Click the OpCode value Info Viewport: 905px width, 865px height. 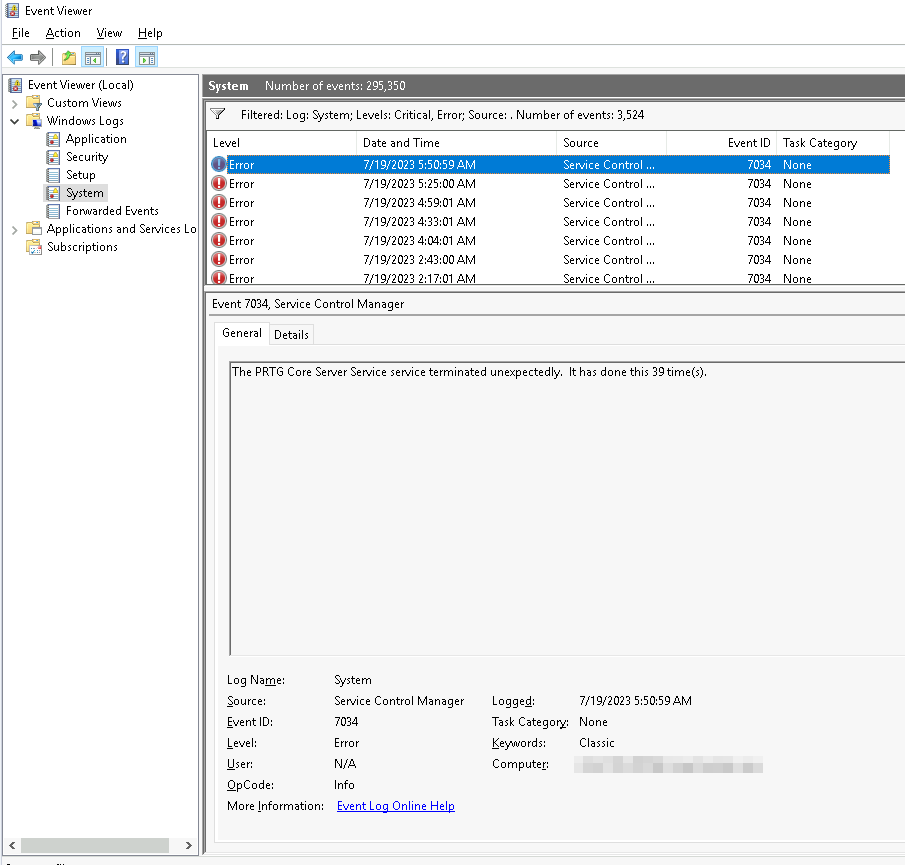[x=344, y=785]
